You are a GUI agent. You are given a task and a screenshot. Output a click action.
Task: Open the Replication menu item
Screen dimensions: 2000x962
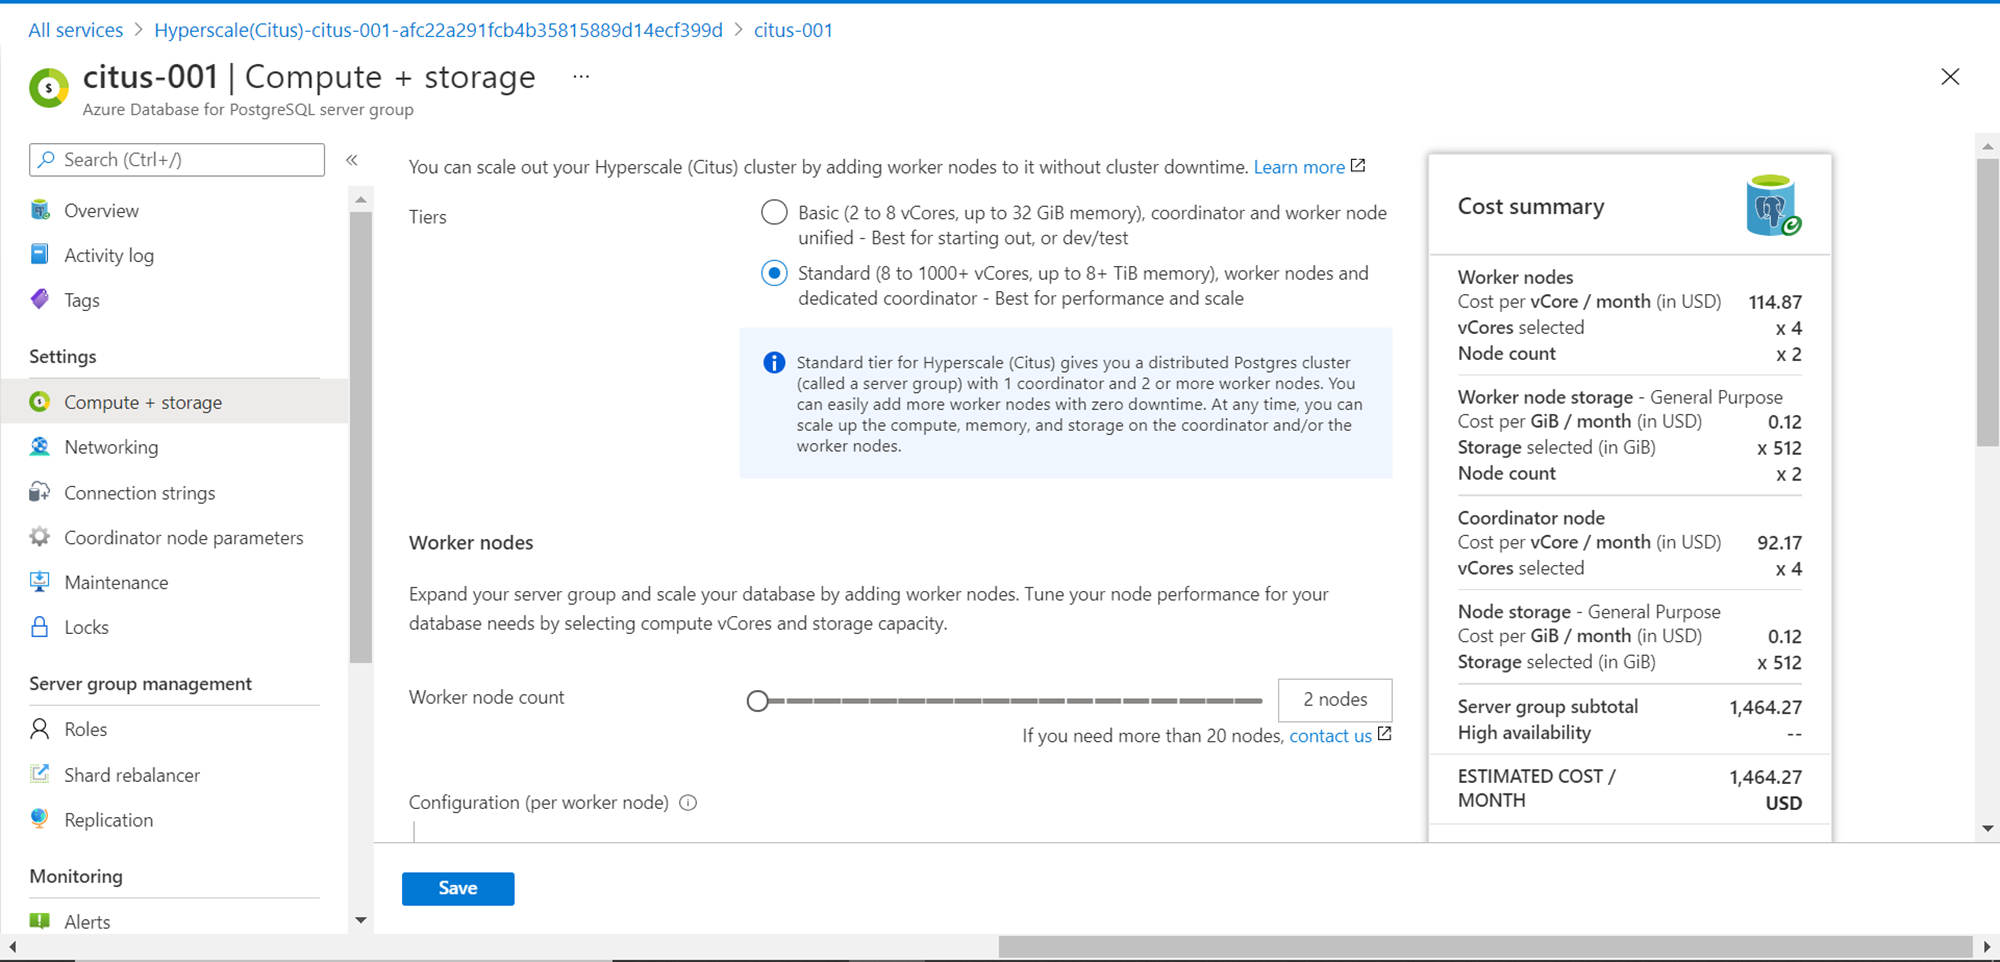[108, 820]
